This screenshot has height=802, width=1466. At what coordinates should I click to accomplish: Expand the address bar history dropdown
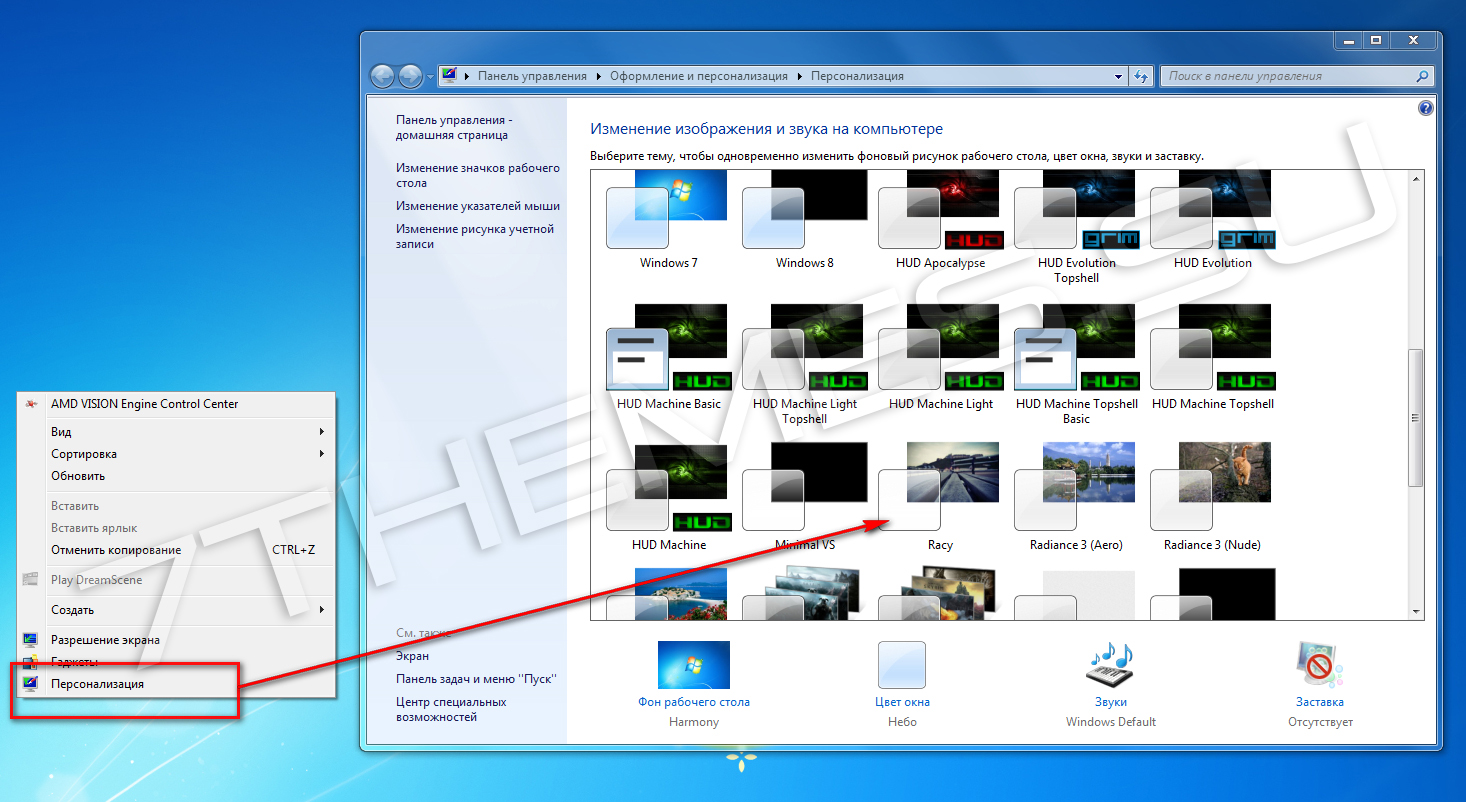coord(1118,76)
